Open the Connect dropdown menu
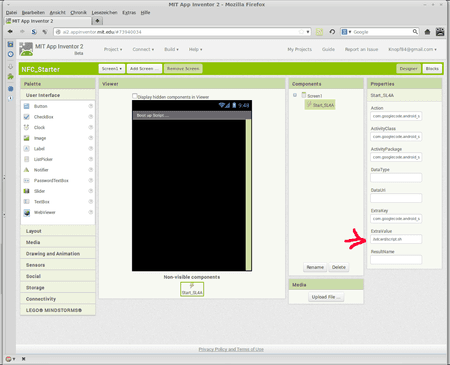Image resolution: width=450 pixels, height=365 pixels. (143, 49)
